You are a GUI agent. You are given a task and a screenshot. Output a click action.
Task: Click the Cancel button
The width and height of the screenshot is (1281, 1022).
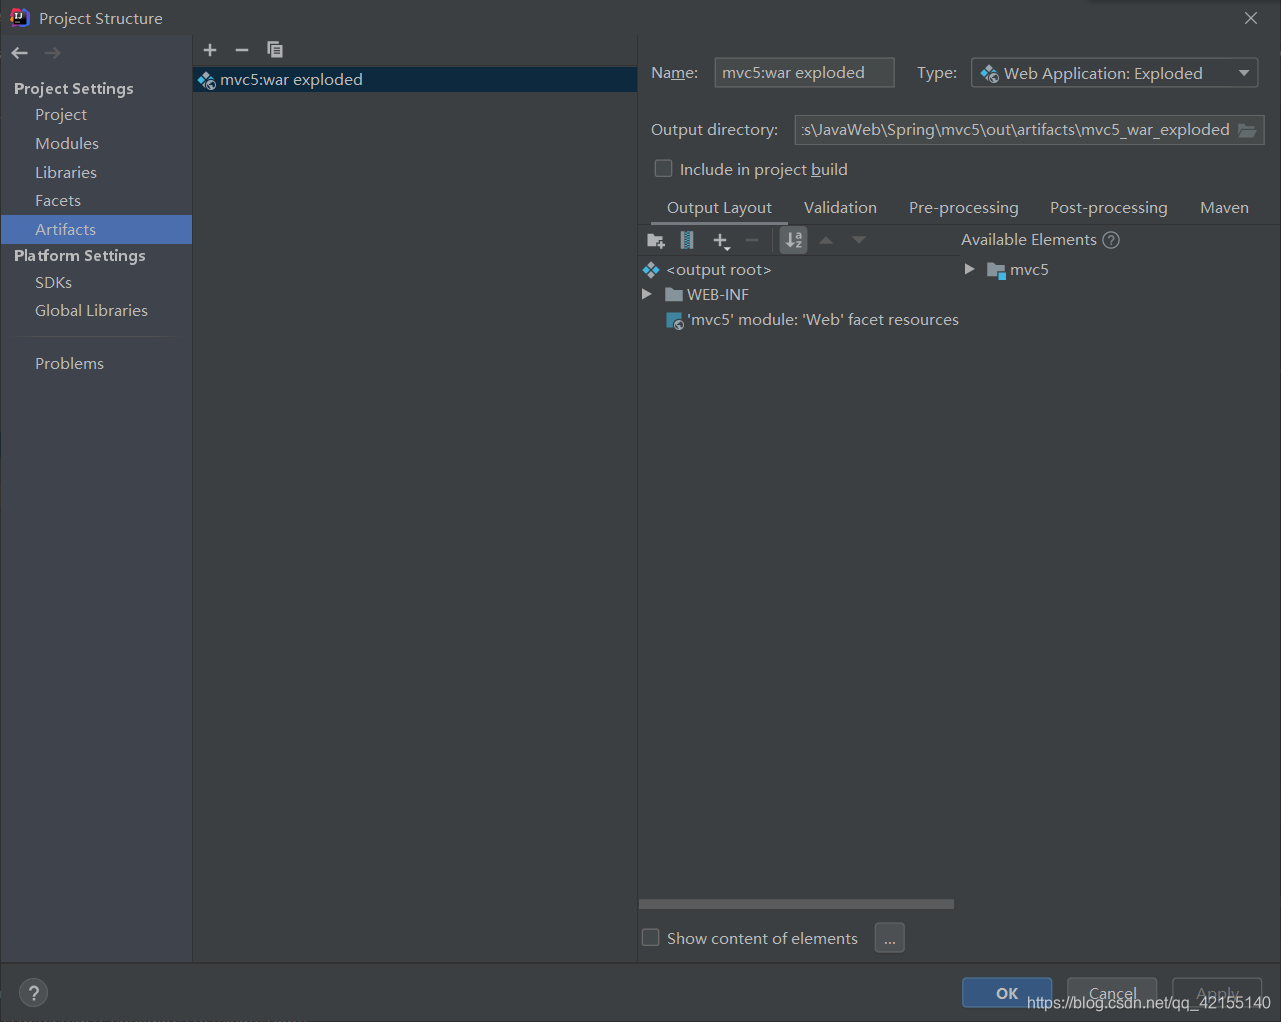pos(1112,993)
